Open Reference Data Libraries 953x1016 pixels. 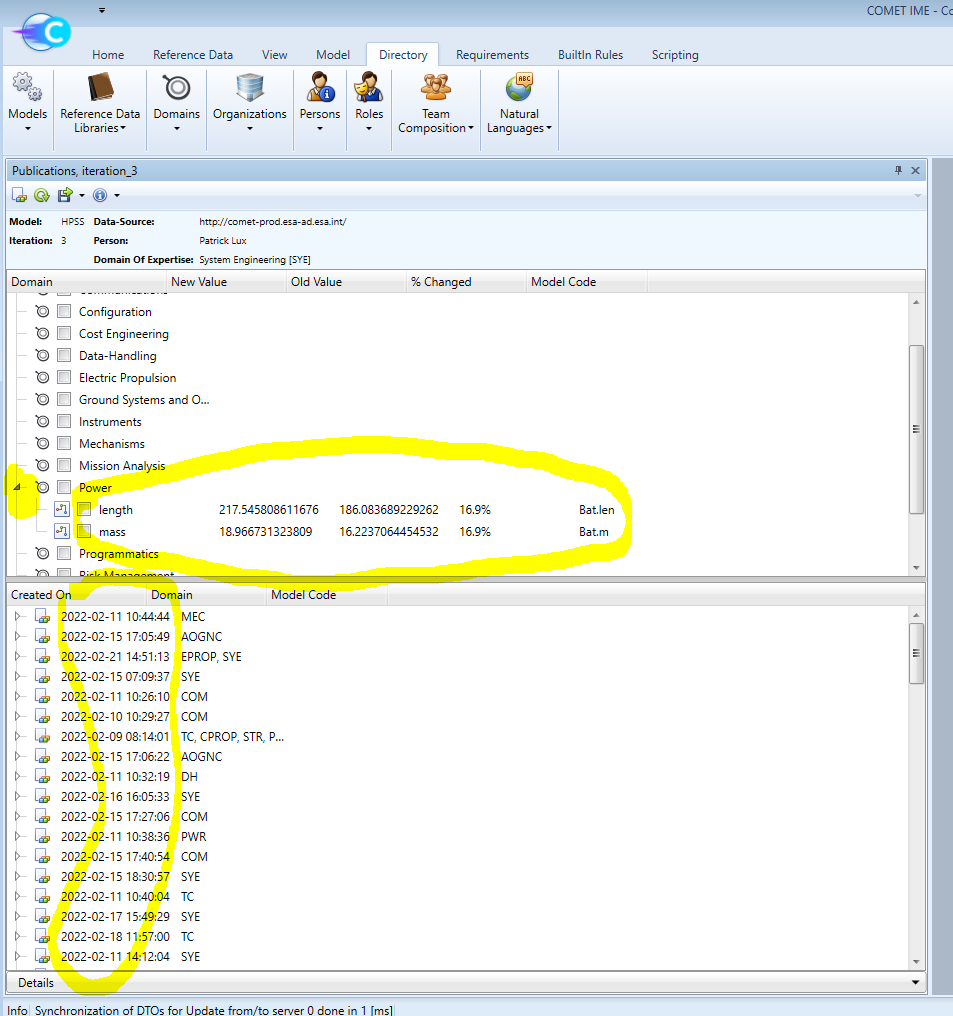99,105
